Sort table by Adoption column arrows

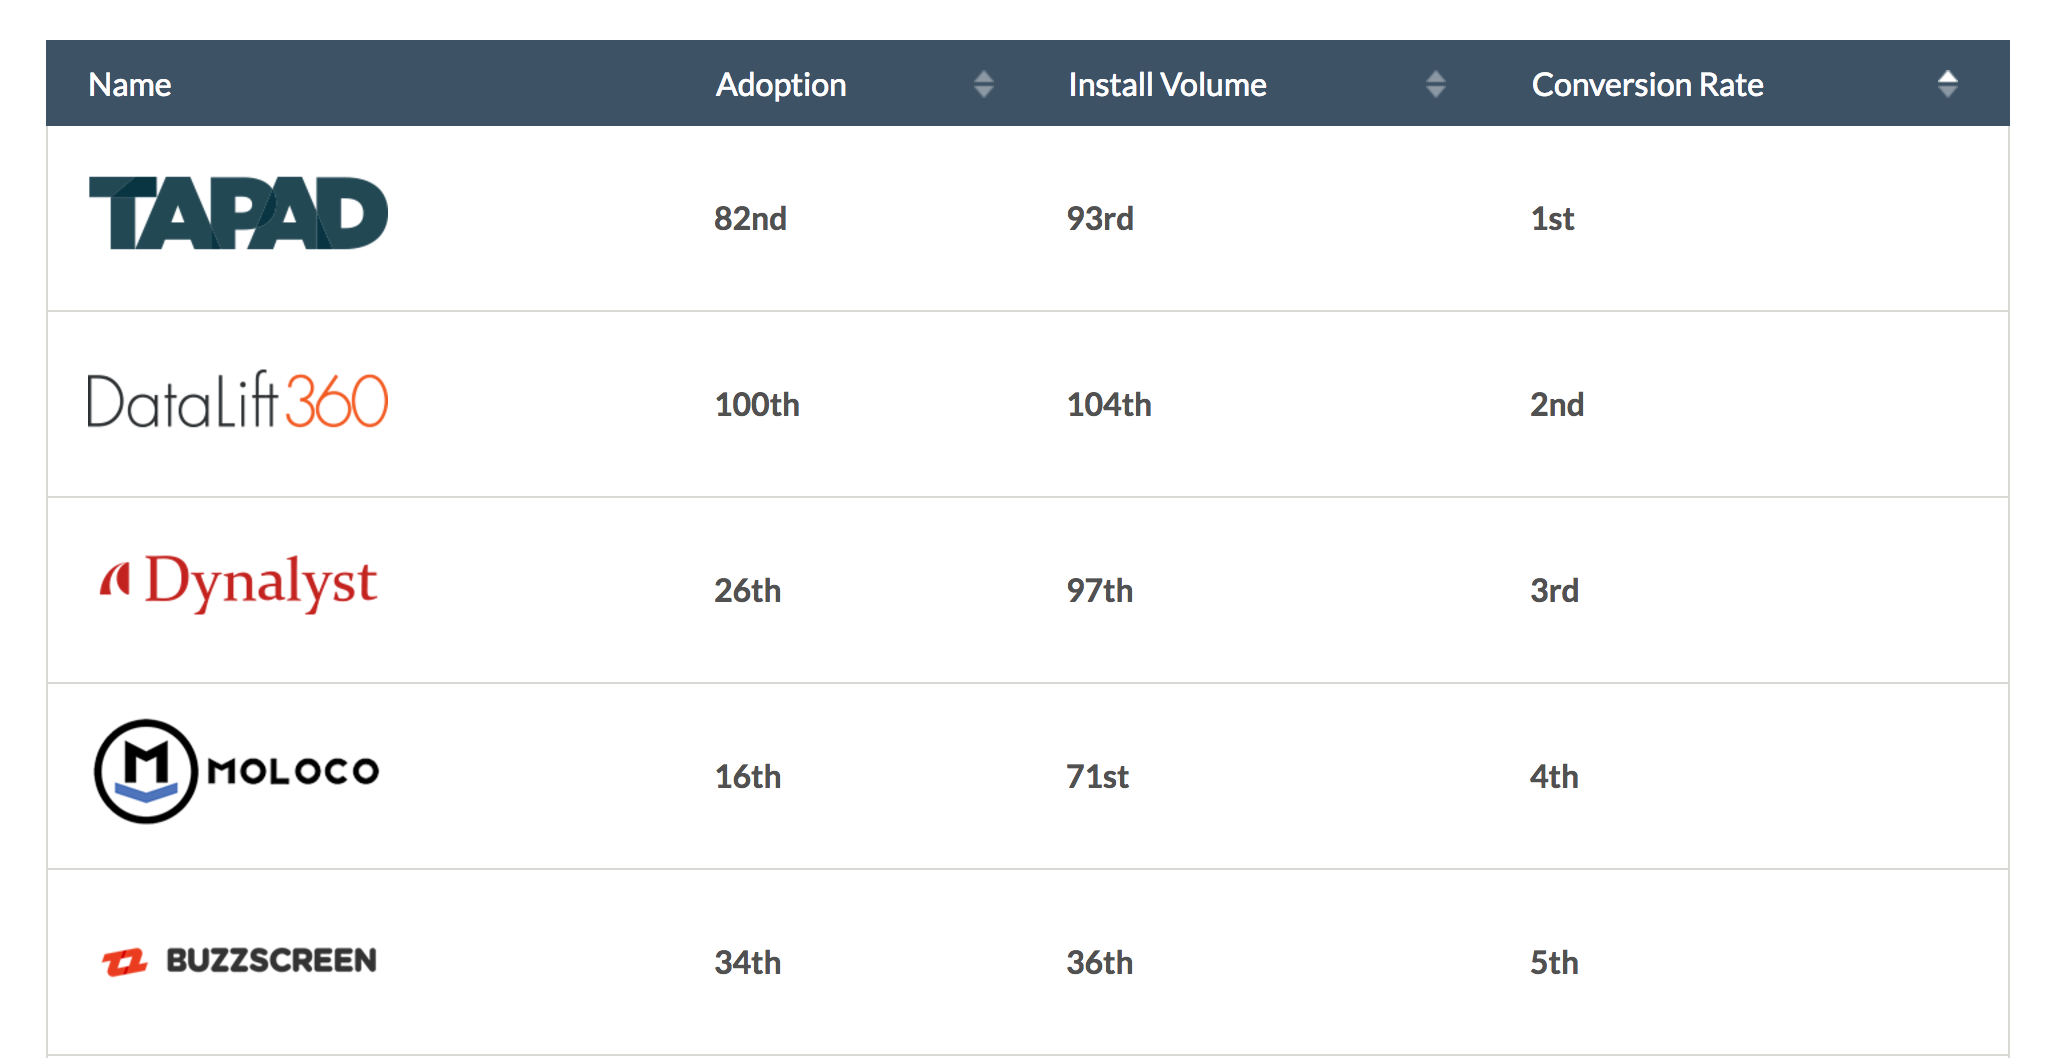983,84
